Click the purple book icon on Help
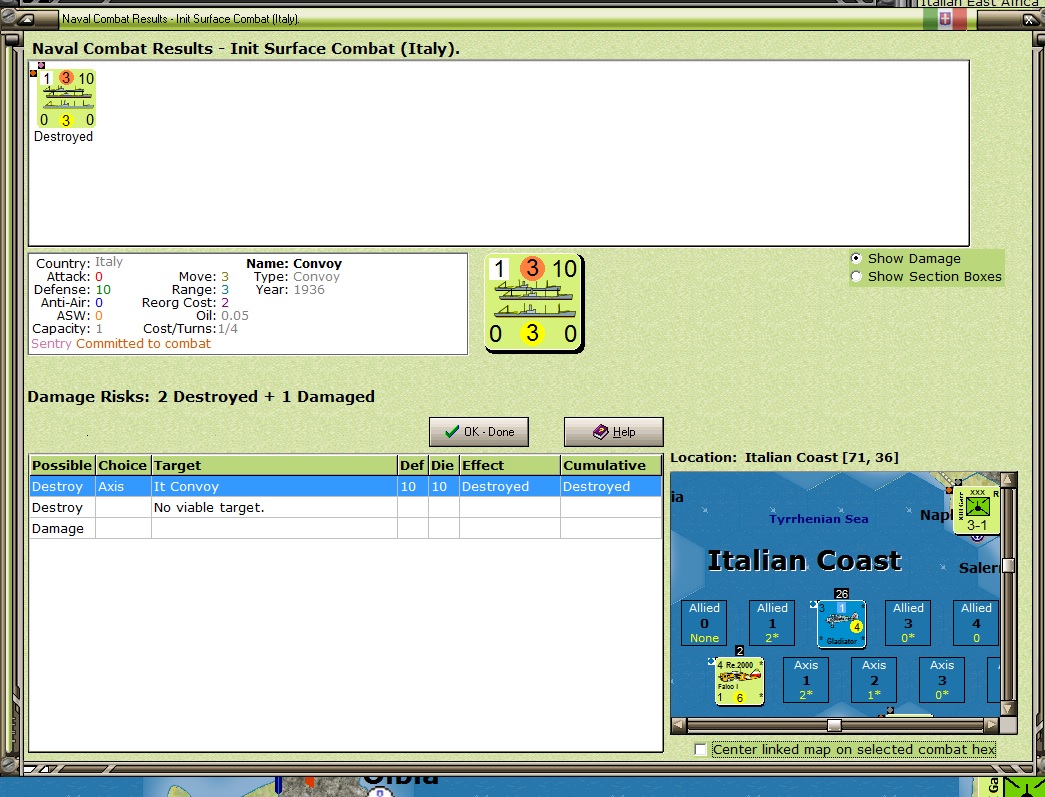 pyautogui.click(x=600, y=432)
